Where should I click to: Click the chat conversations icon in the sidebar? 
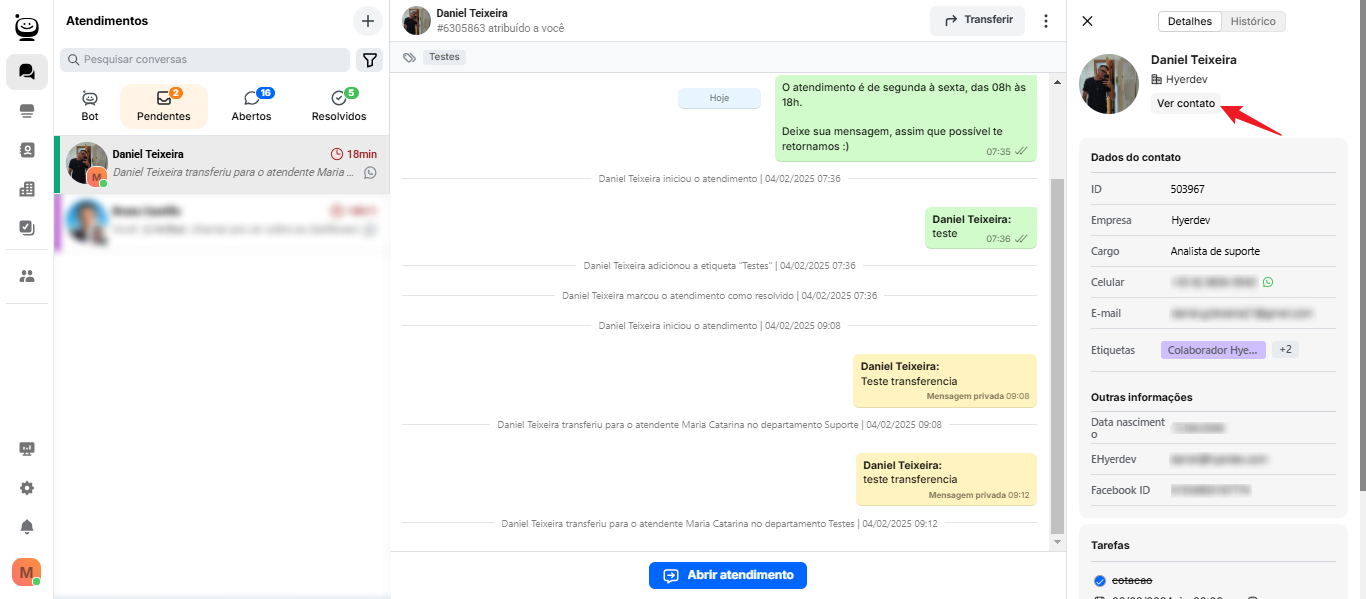tap(27, 72)
